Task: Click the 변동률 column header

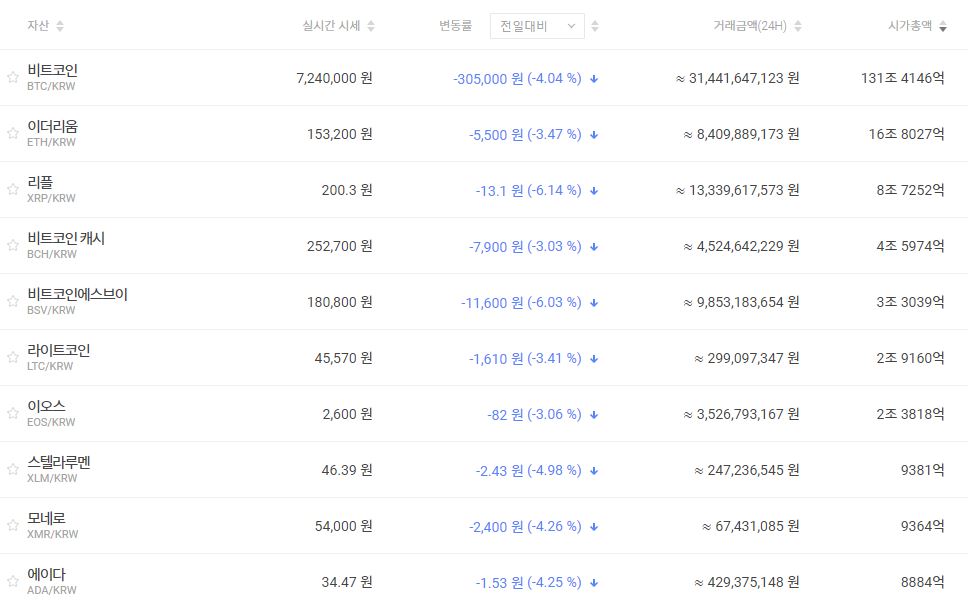Action: point(454,26)
